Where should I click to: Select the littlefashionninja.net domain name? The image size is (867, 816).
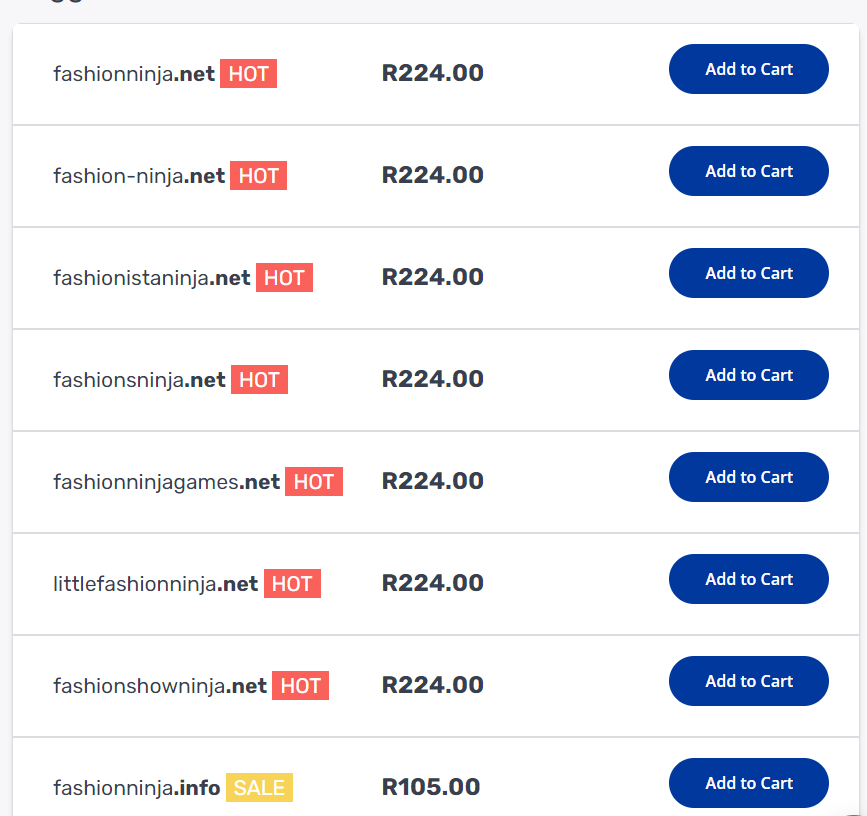point(156,584)
